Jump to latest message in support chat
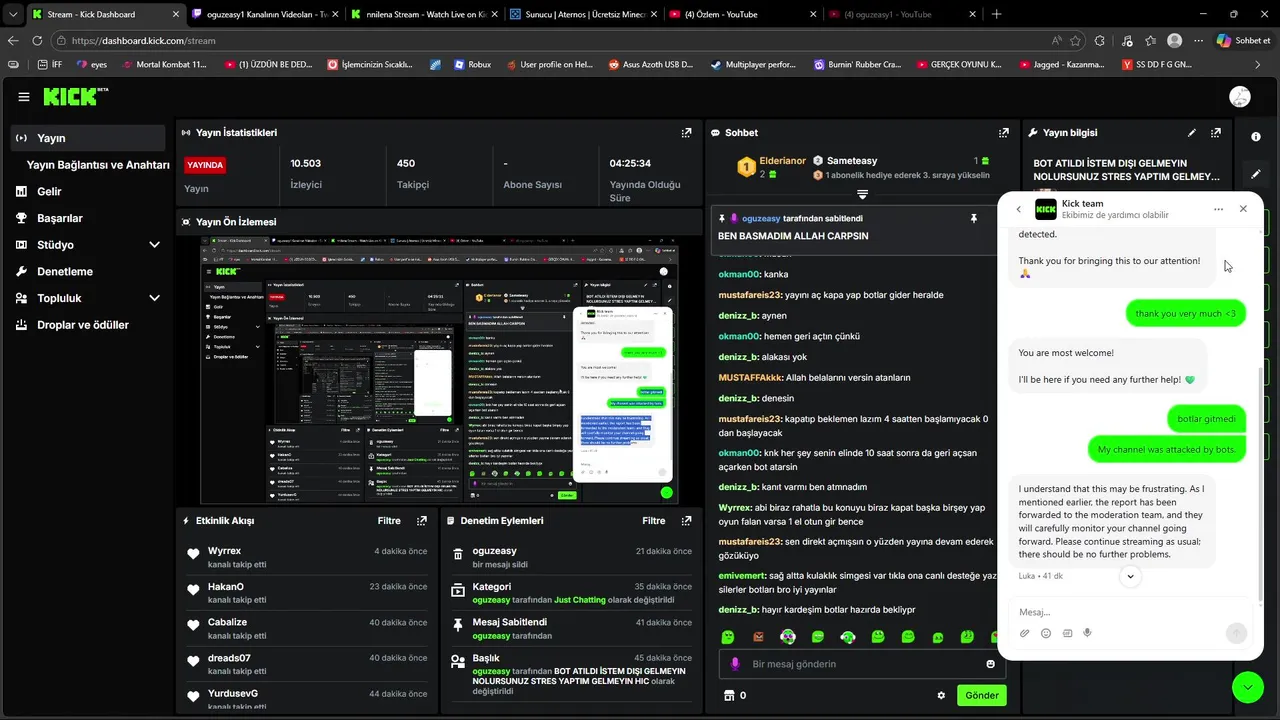This screenshot has height=720, width=1280. (1130, 576)
